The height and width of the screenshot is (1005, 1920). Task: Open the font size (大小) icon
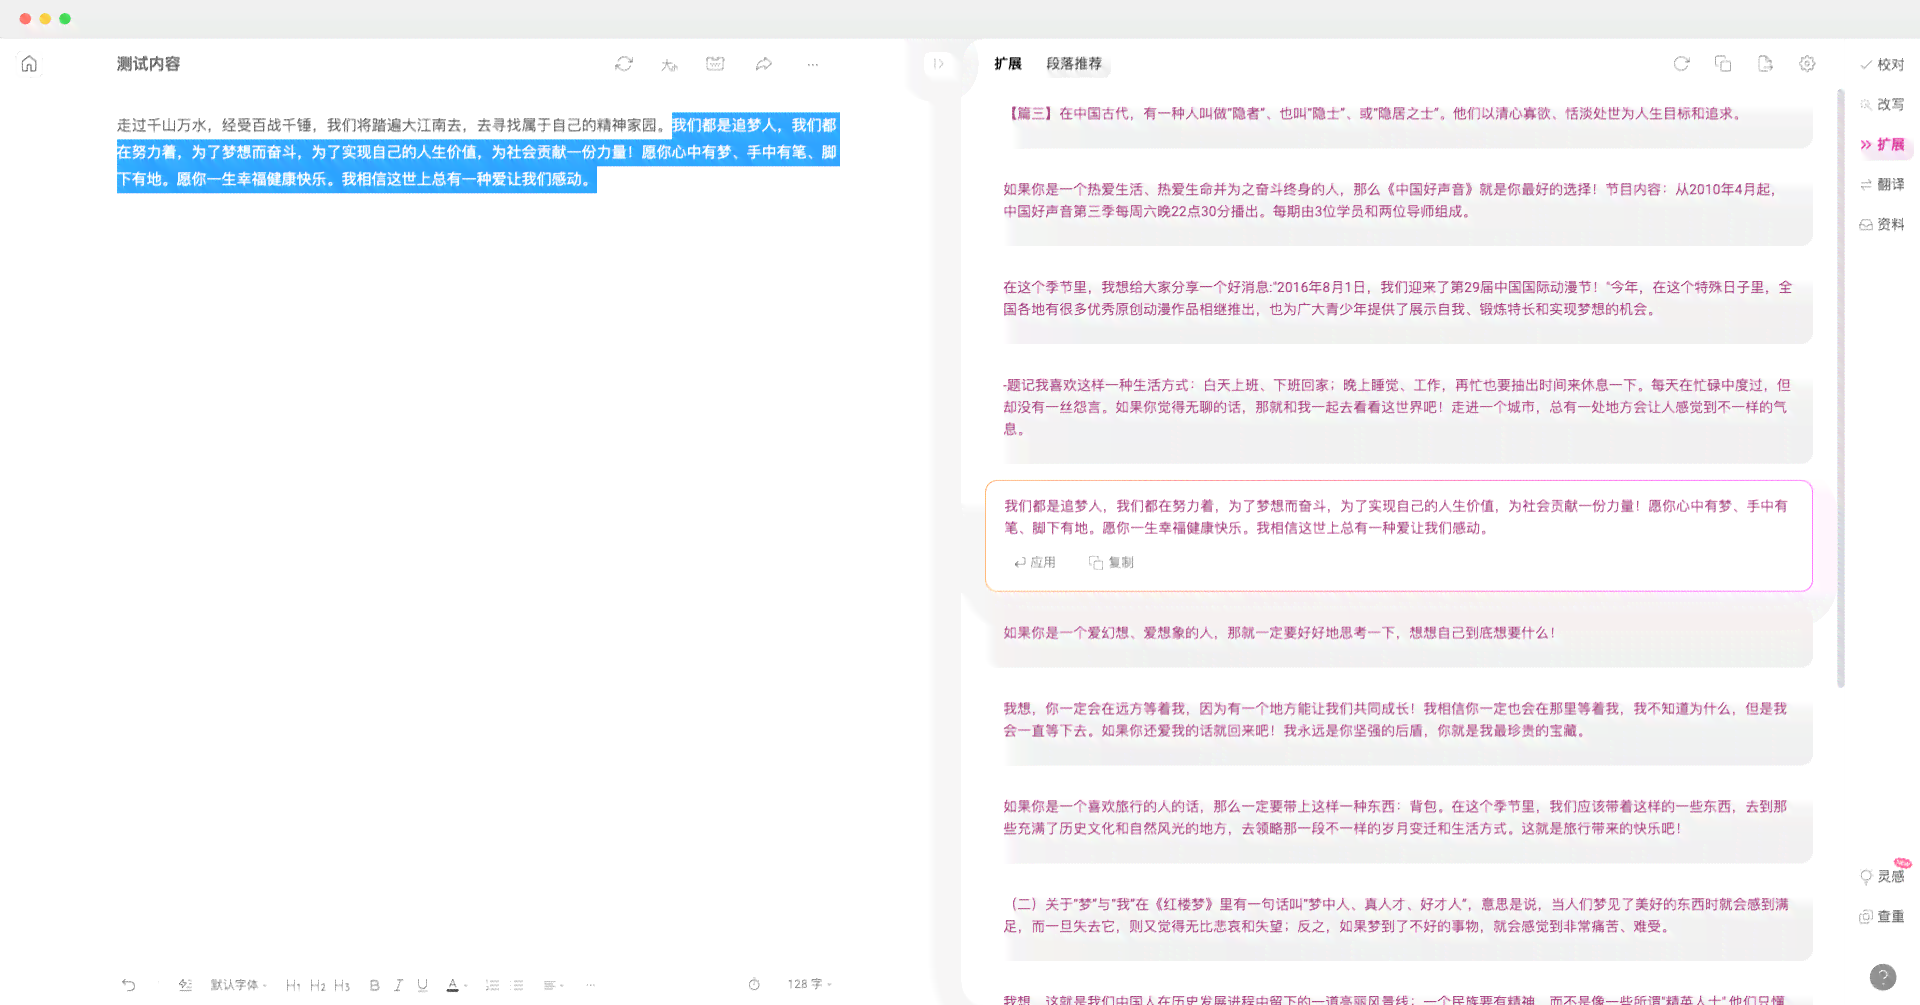[669, 65]
